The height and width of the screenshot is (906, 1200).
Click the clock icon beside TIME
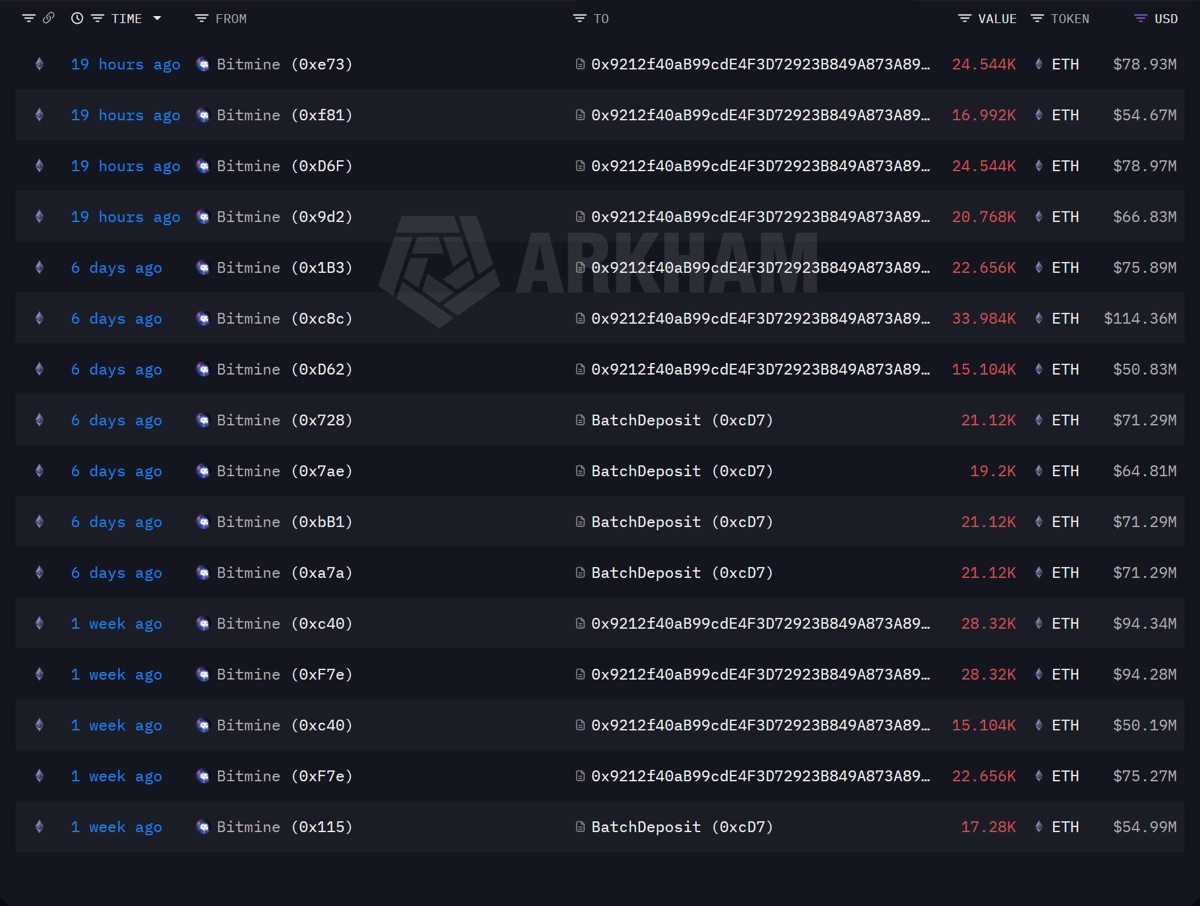[x=77, y=18]
